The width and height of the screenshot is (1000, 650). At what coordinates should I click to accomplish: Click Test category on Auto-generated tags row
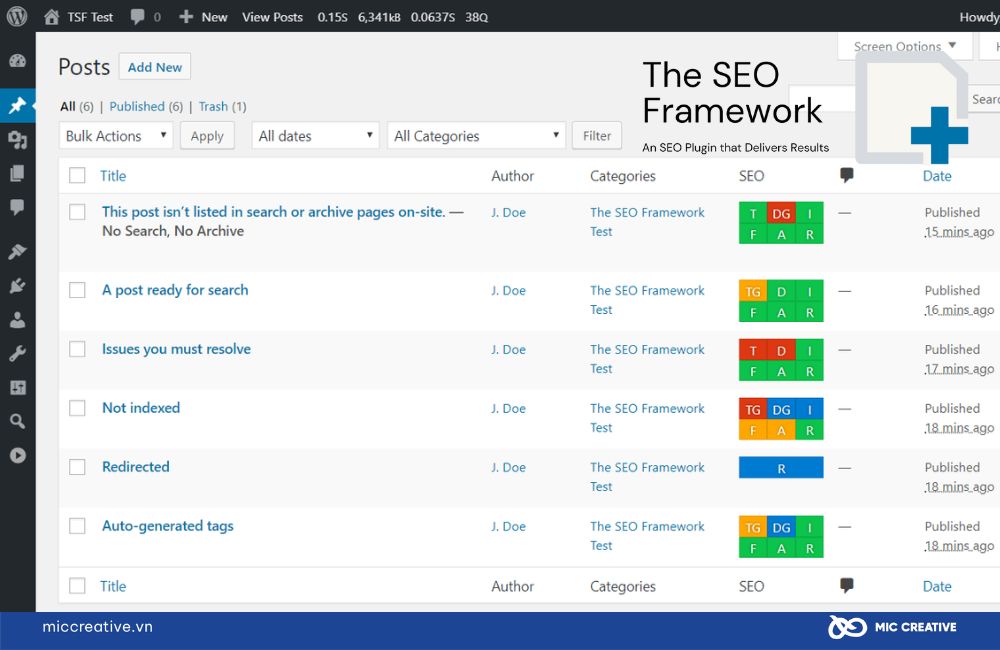pos(601,545)
